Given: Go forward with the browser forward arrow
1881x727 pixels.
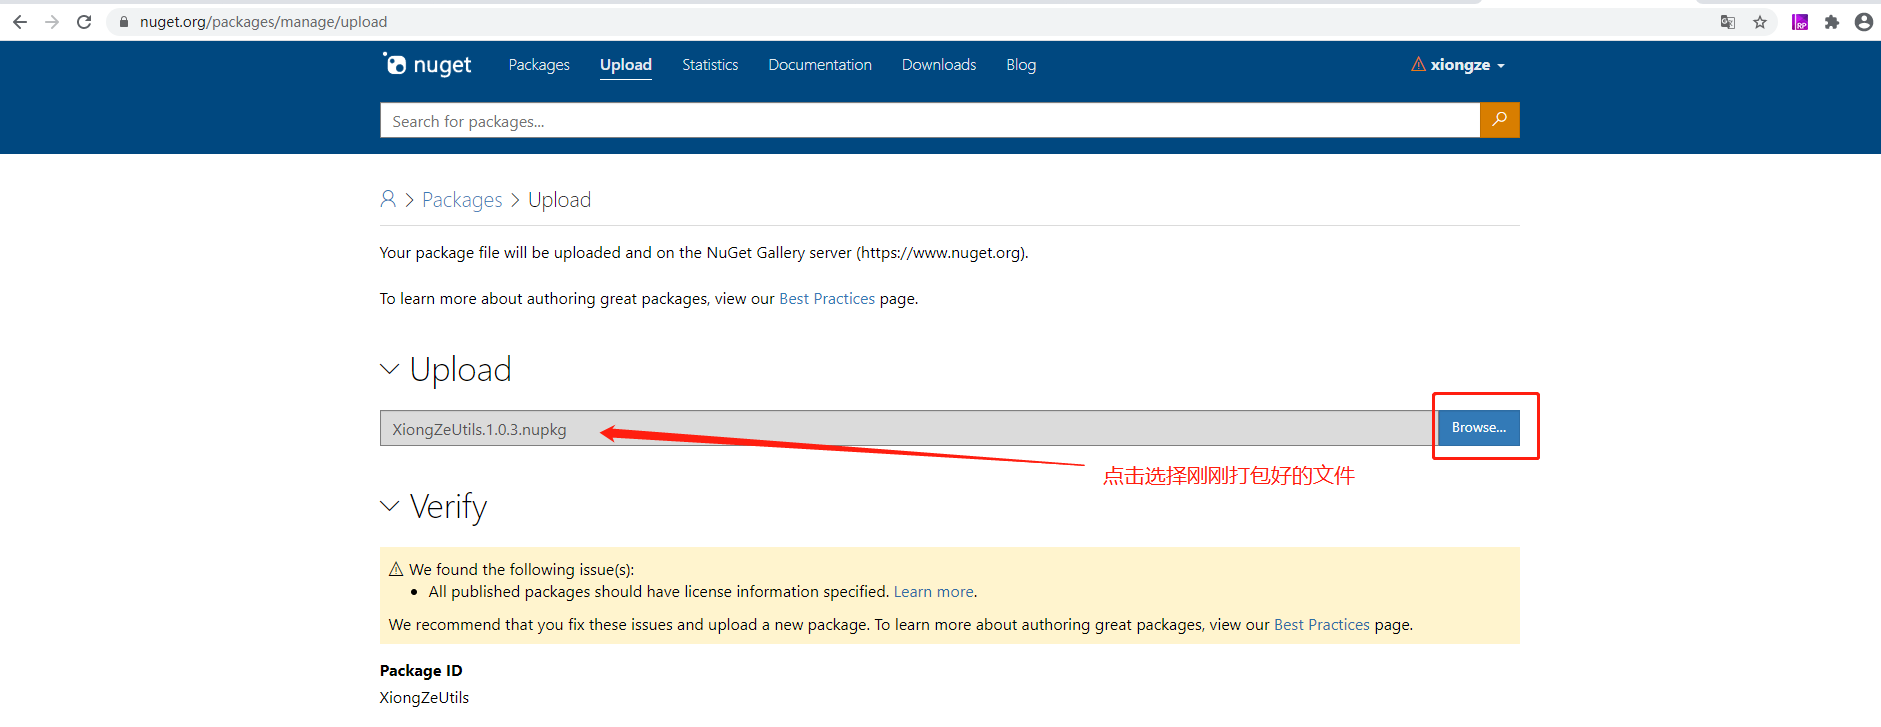Looking at the screenshot, I should point(52,22).
